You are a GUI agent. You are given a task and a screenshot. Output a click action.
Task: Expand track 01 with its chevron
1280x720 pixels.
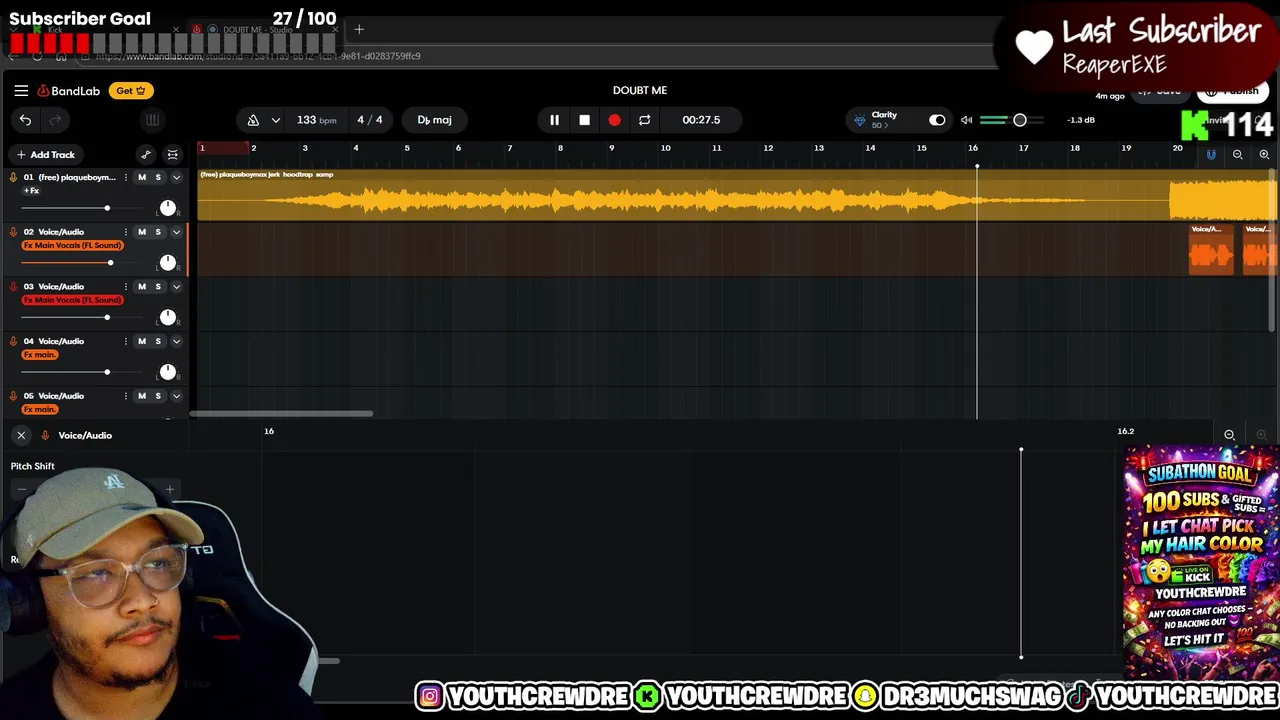point(176,177)
